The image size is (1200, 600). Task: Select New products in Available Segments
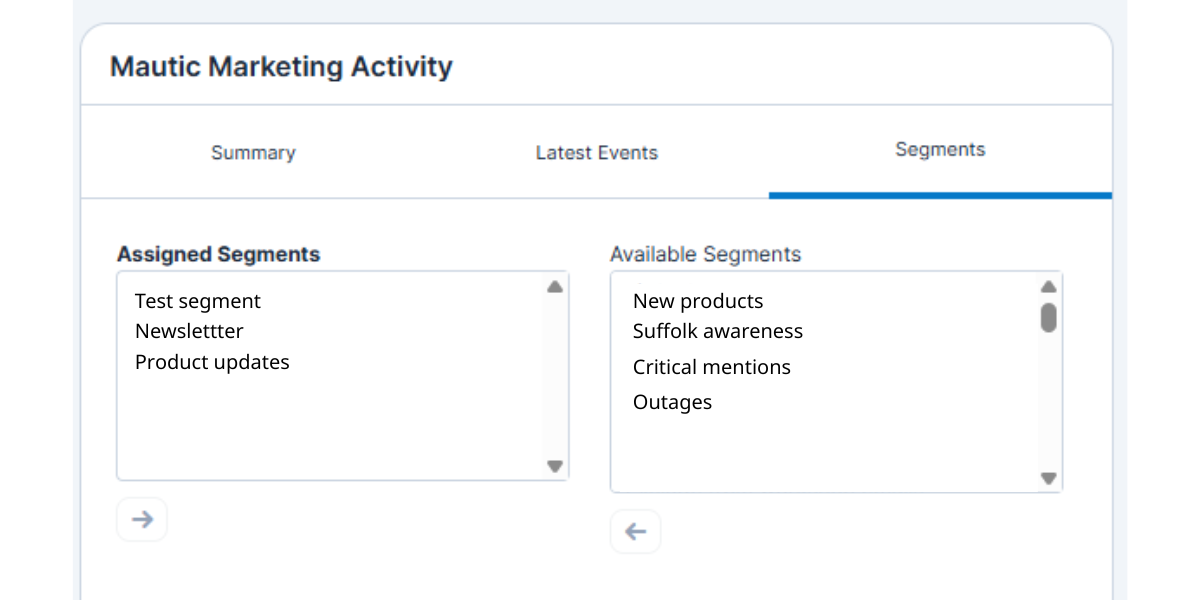click(698, 301)
